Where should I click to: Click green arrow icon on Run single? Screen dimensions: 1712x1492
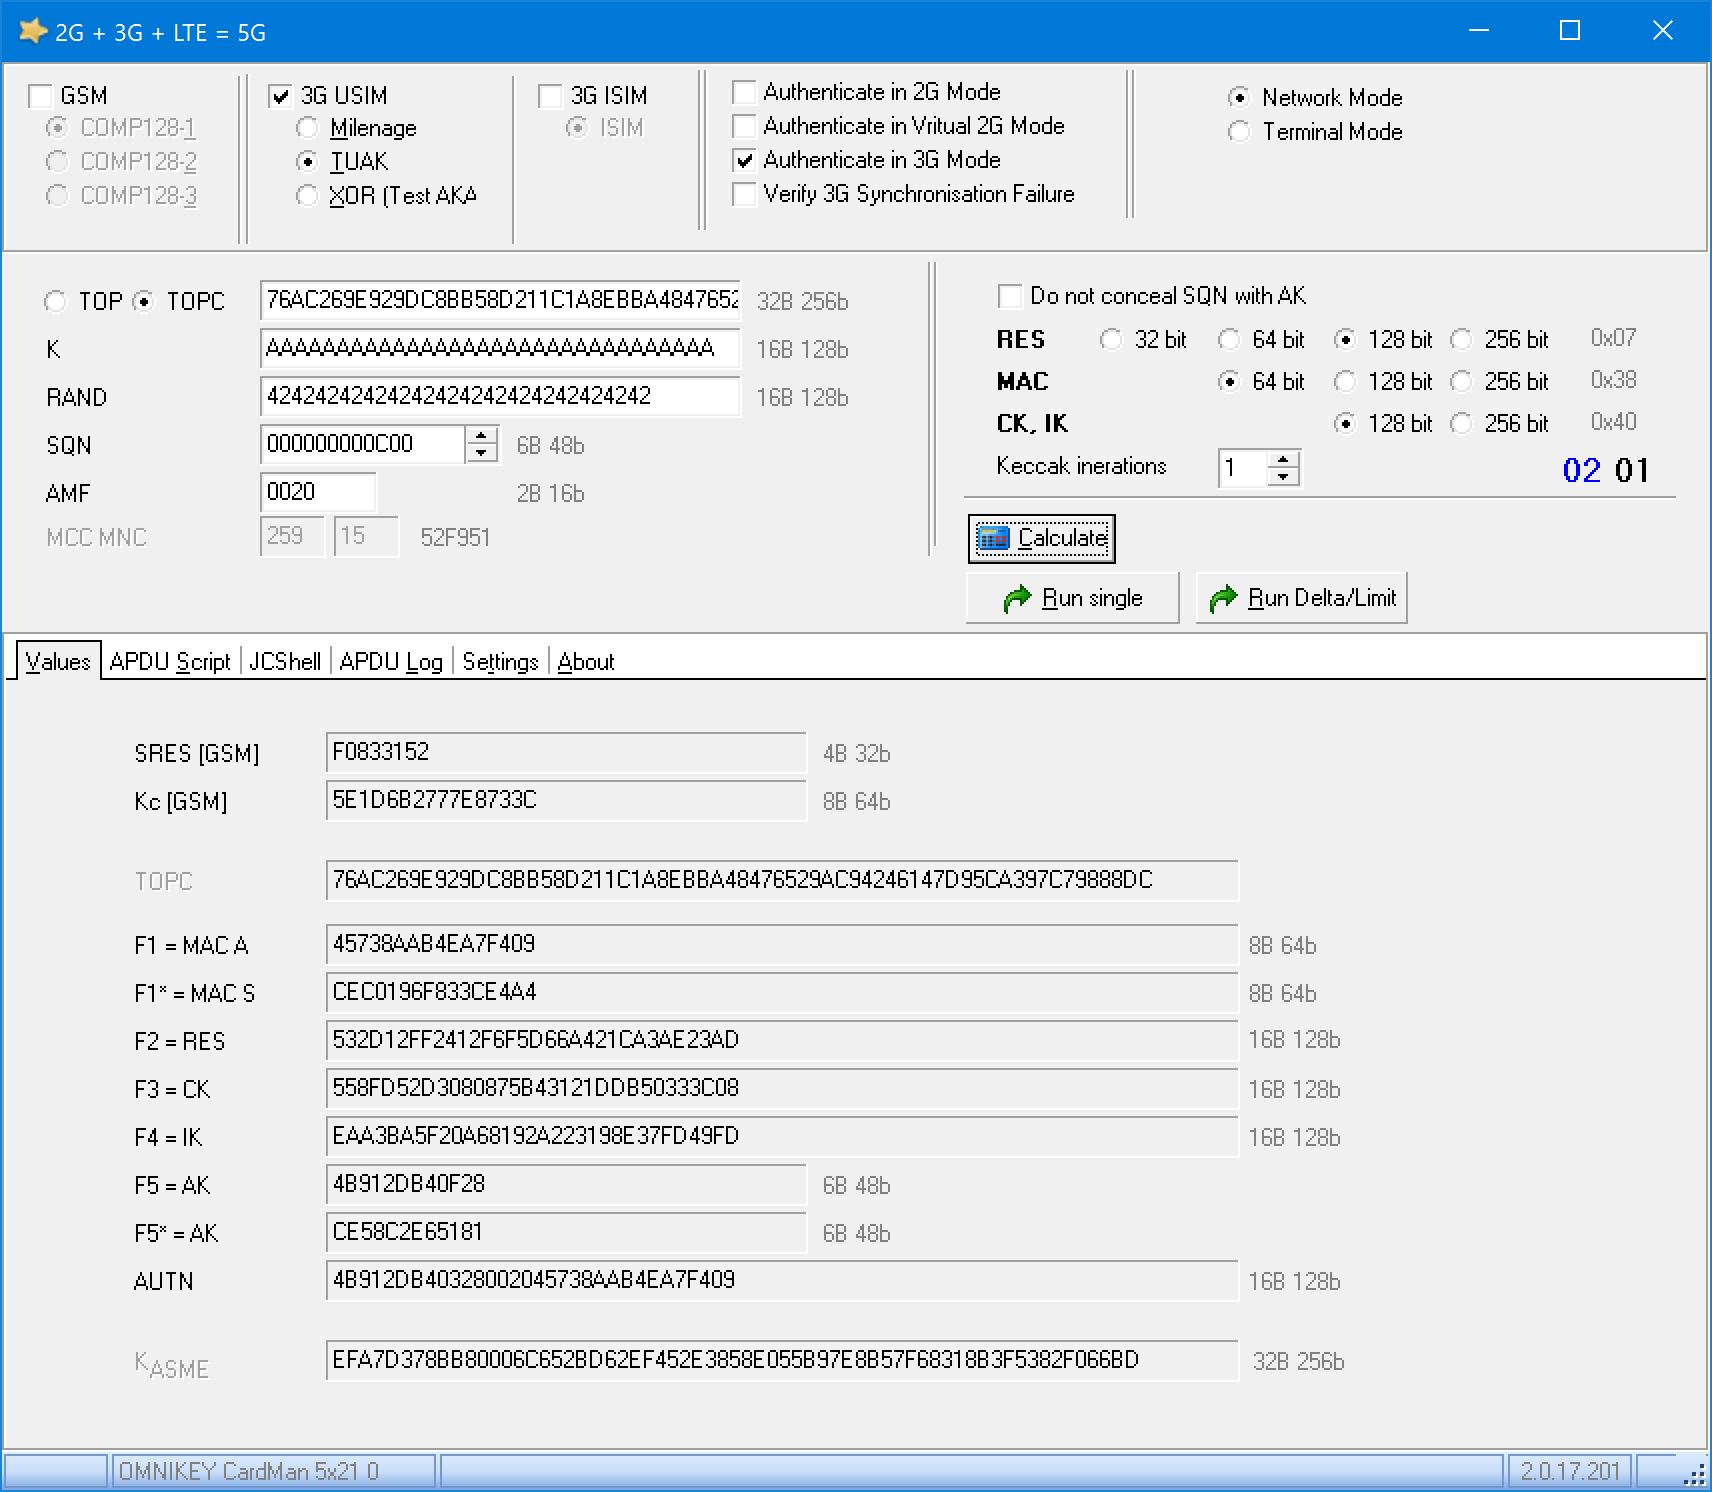point(1017,598)
